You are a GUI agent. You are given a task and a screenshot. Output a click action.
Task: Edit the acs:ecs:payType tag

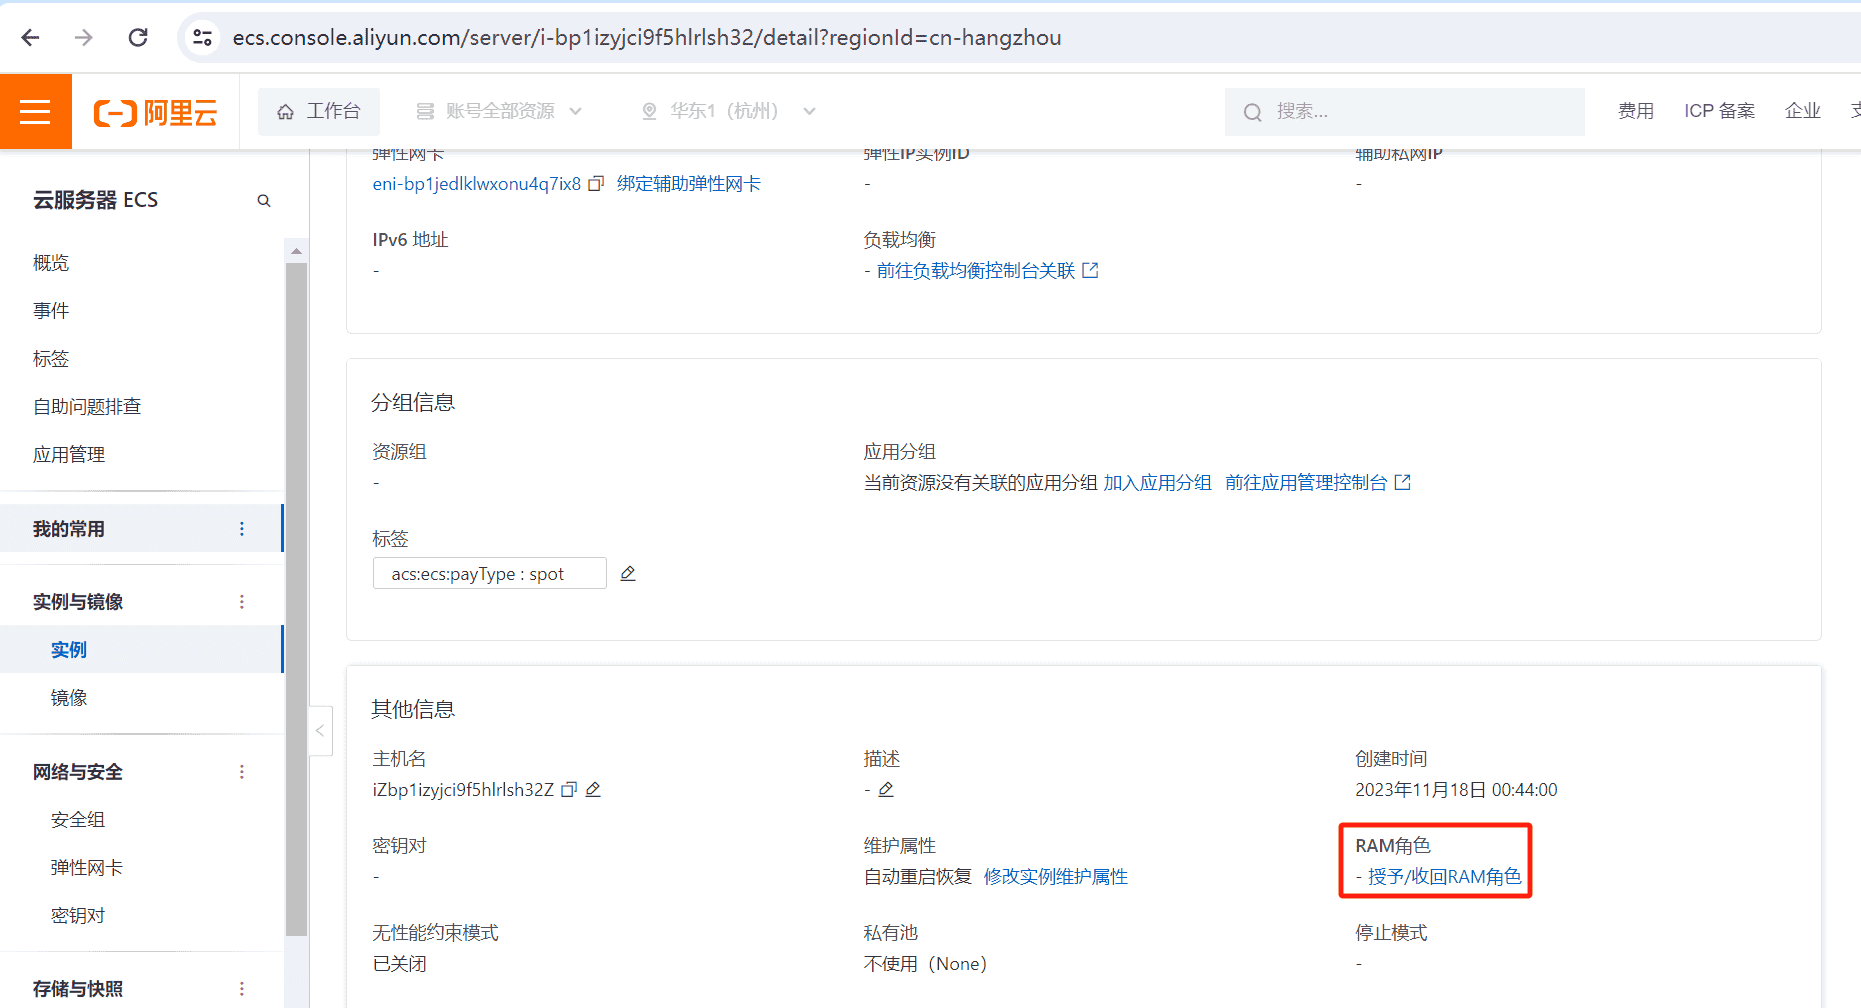coord(628,572)
